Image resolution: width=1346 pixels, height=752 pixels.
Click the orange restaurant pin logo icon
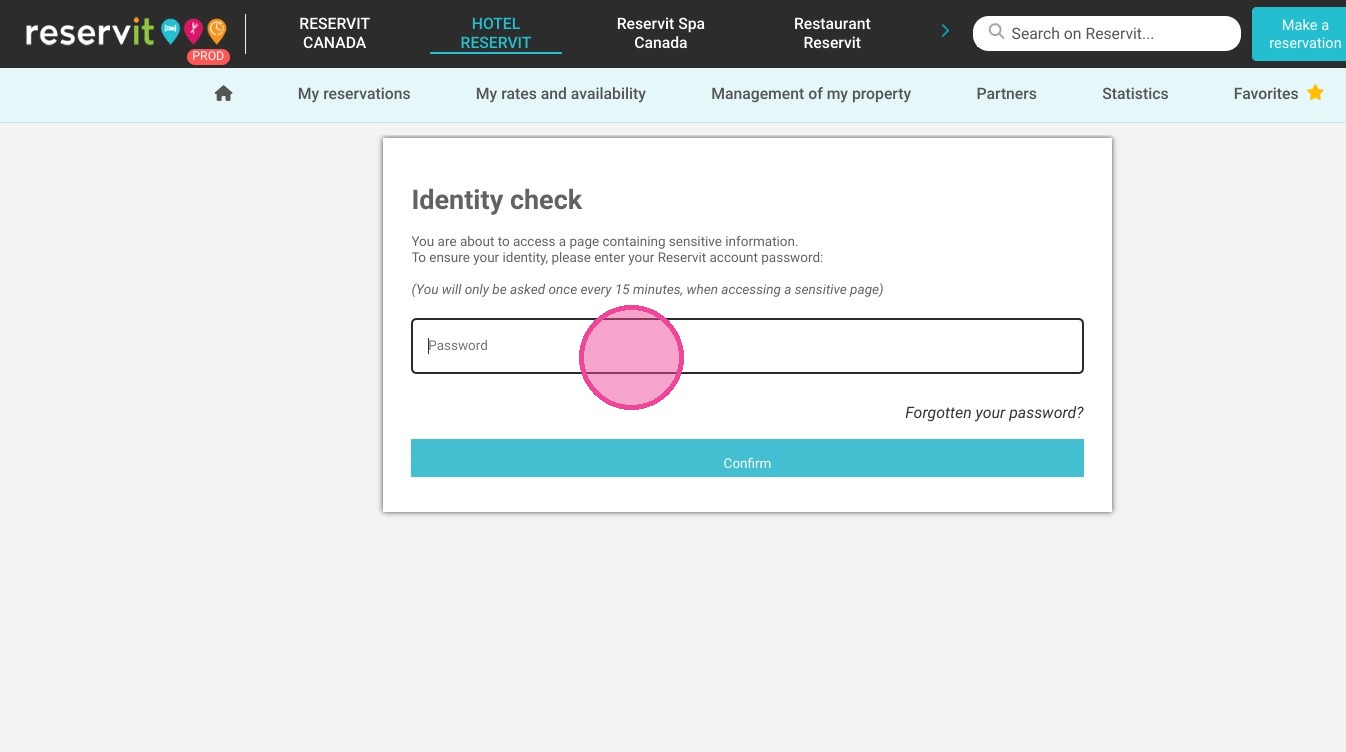[x=216, y=31]
